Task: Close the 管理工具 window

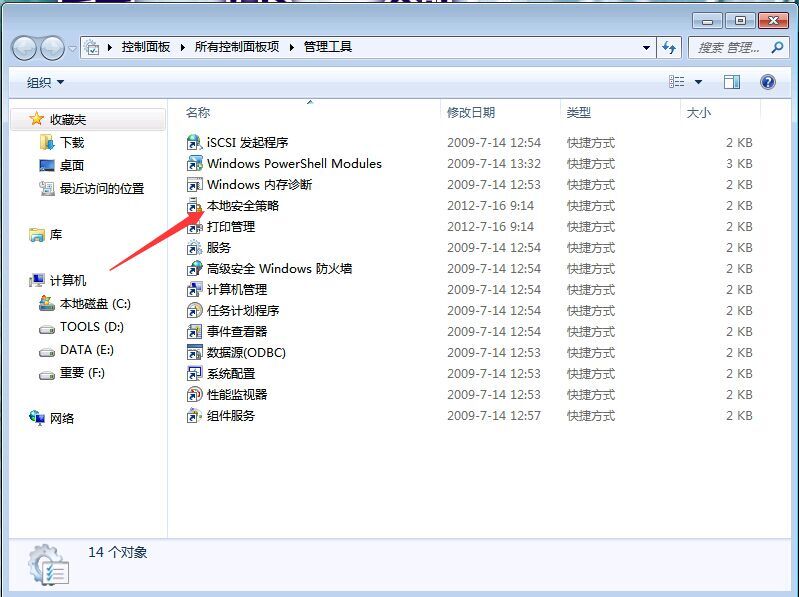Action: coord(774,21)
